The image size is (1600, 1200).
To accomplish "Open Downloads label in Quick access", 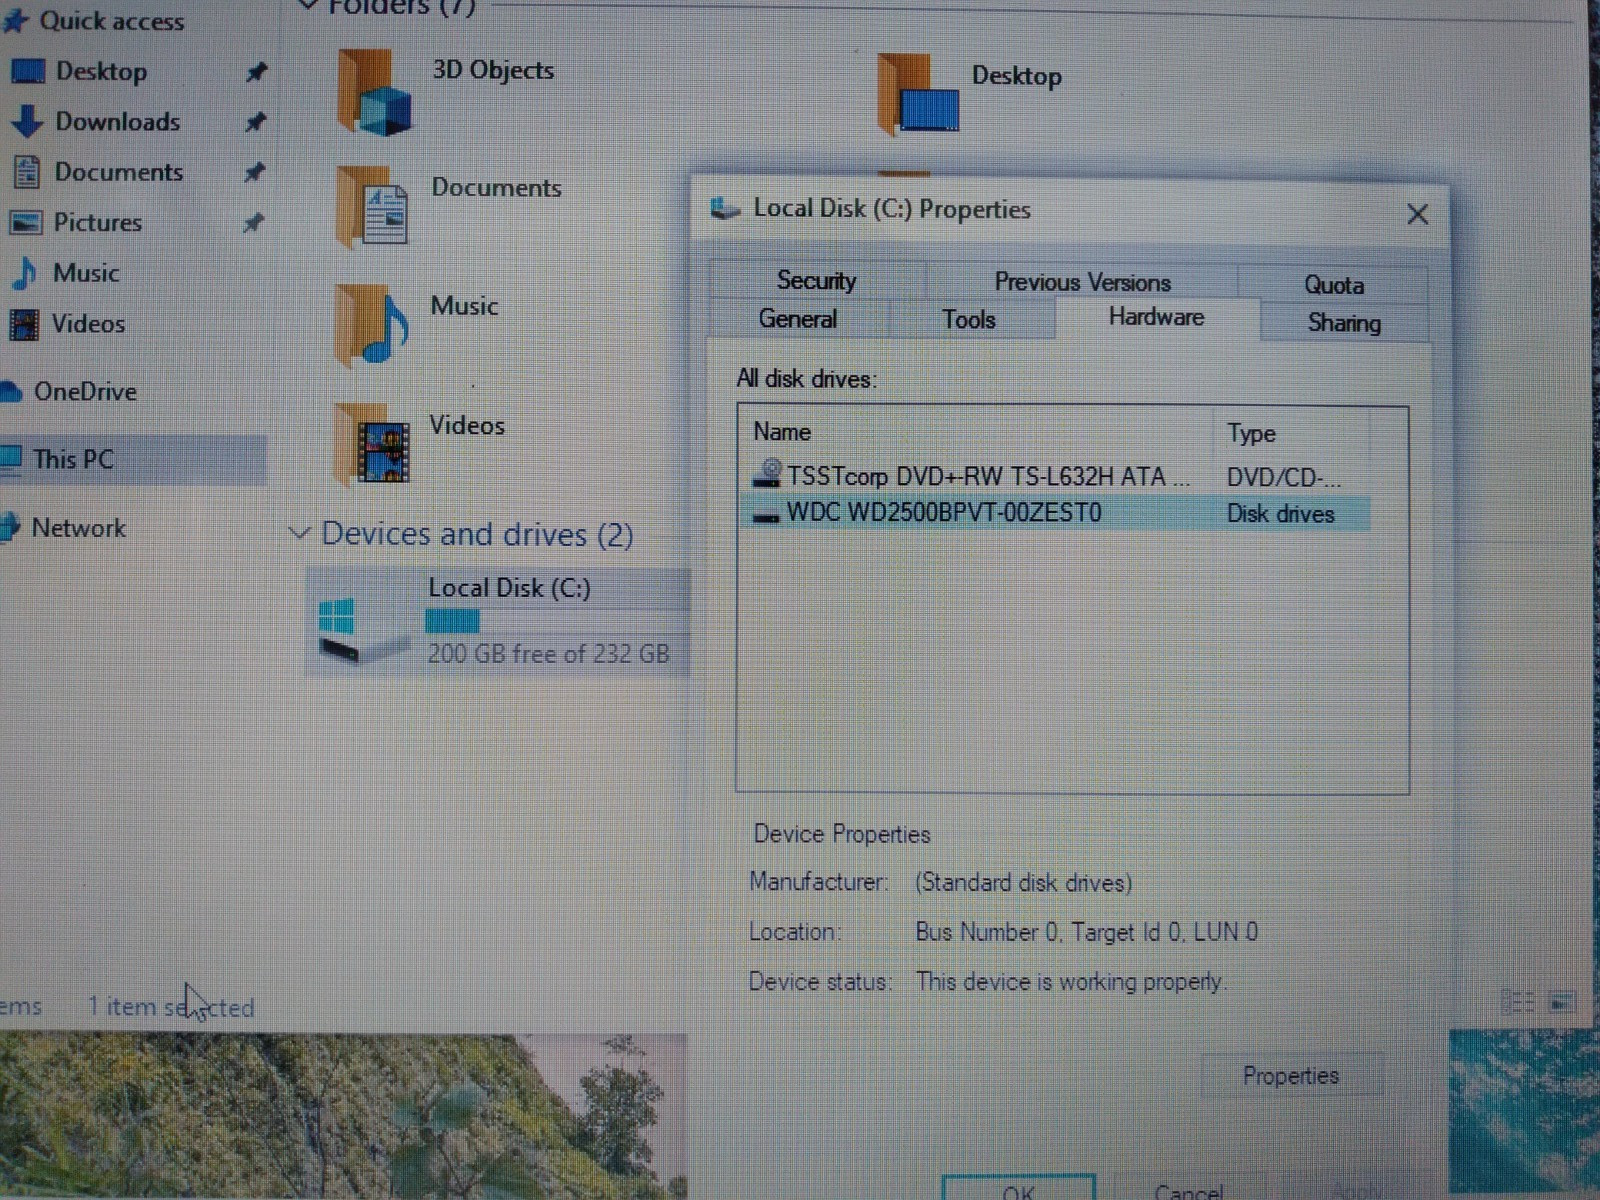I will (118, 122).
